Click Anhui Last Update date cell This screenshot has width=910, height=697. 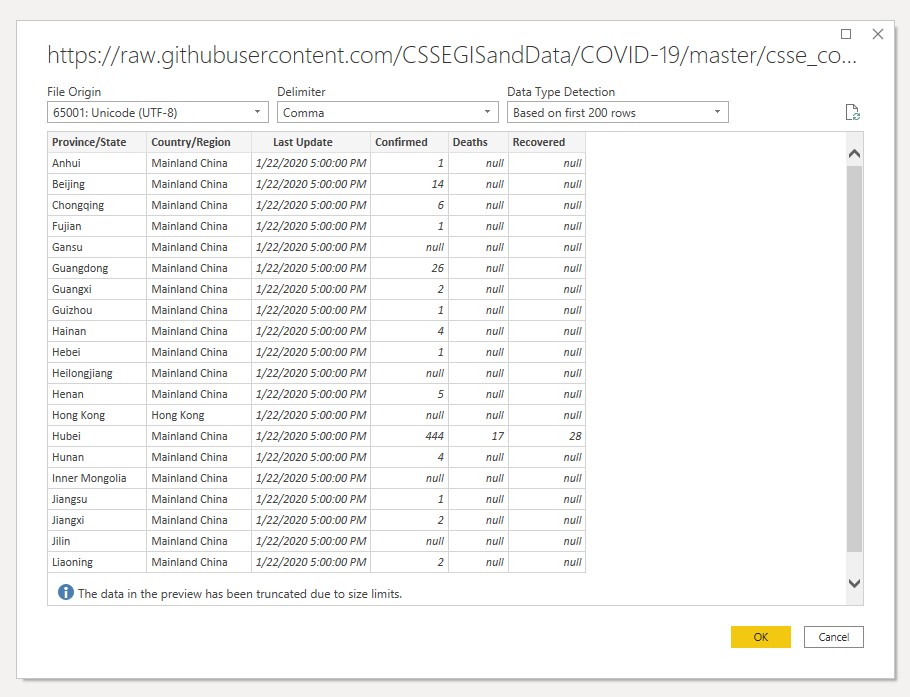[x=311, y=163]
